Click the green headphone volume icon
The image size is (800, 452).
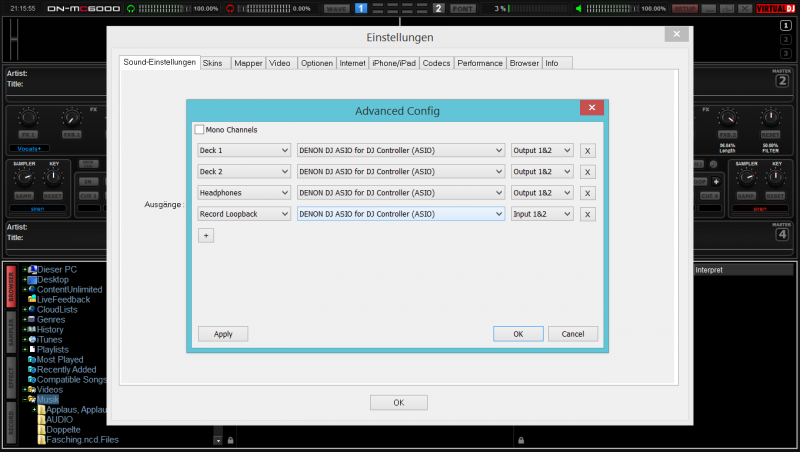pos(131,9)
